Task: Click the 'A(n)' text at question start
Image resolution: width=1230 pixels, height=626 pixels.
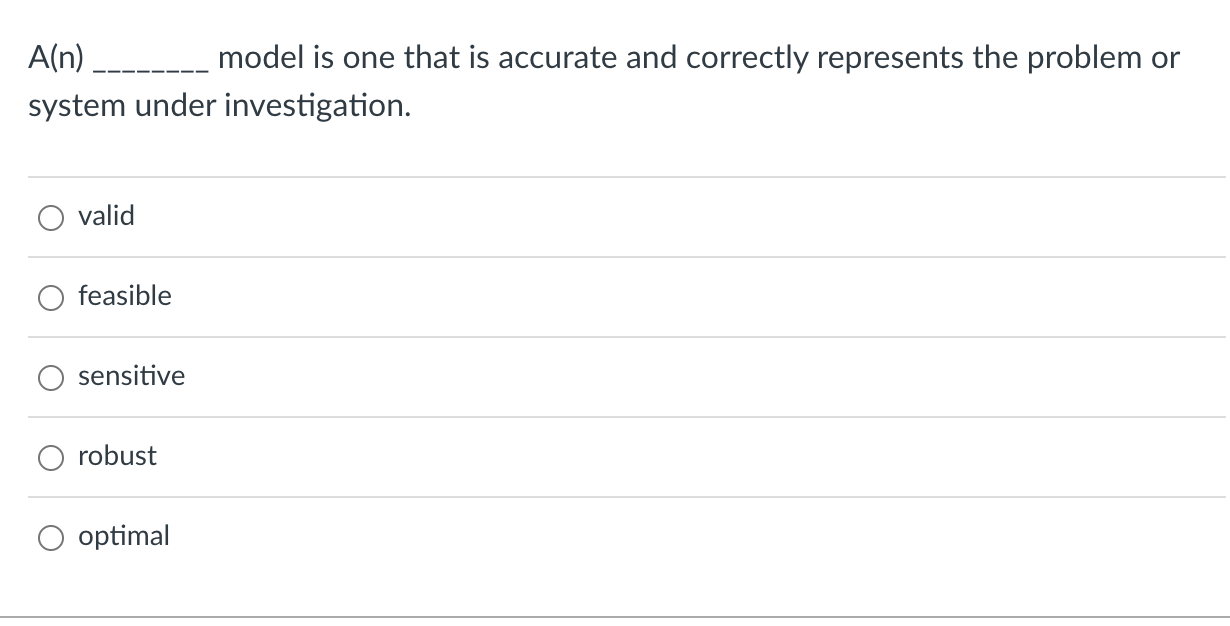Action: point(56,58)
